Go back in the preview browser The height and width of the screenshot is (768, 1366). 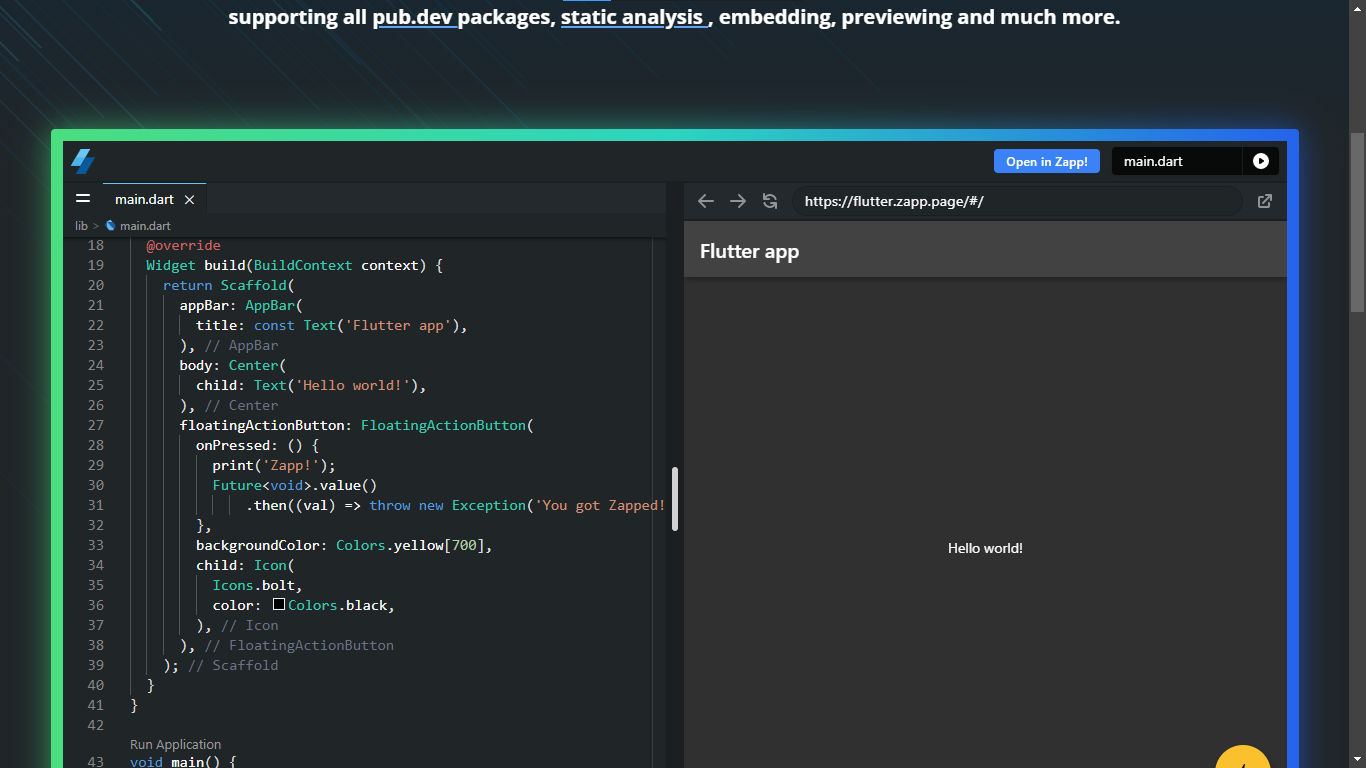(706, 201)
